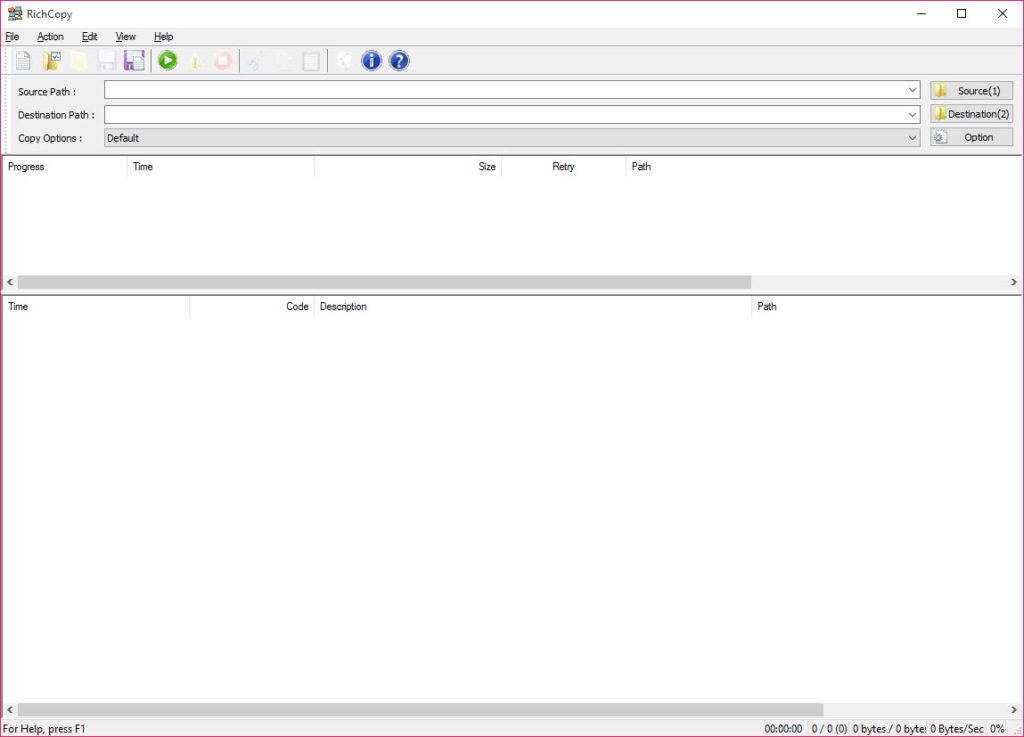Click the upper pane horizontal scrollbar thumb
1024x737 pixels.
point(384,282)
